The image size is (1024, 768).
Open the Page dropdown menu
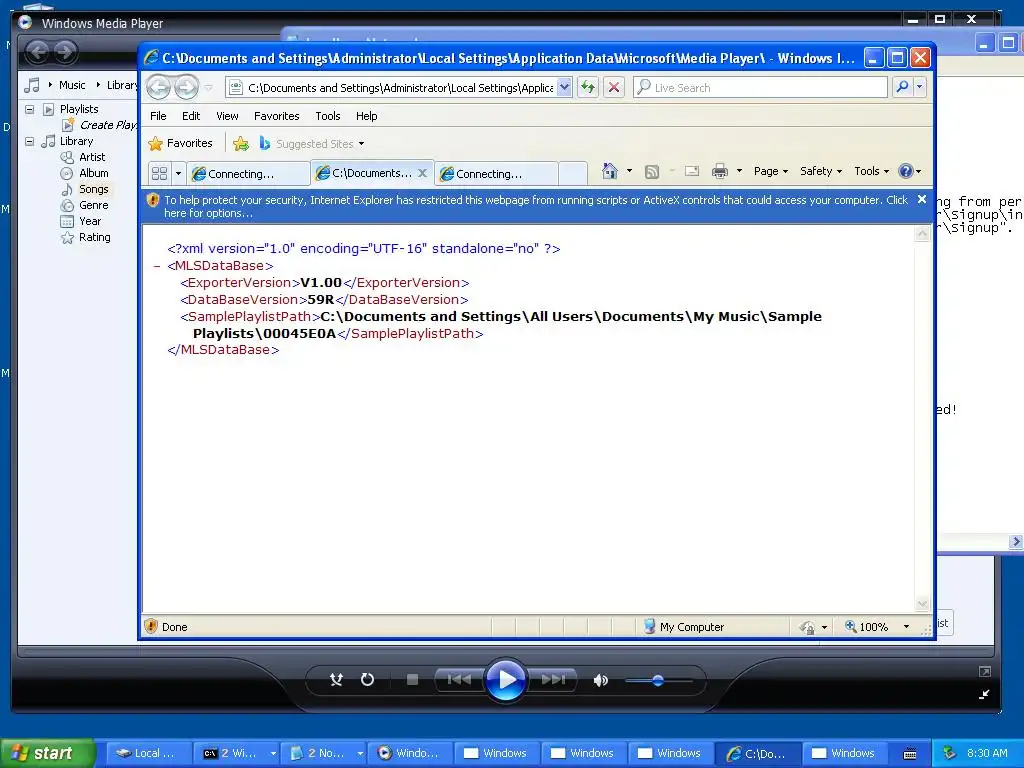point(771,171)
